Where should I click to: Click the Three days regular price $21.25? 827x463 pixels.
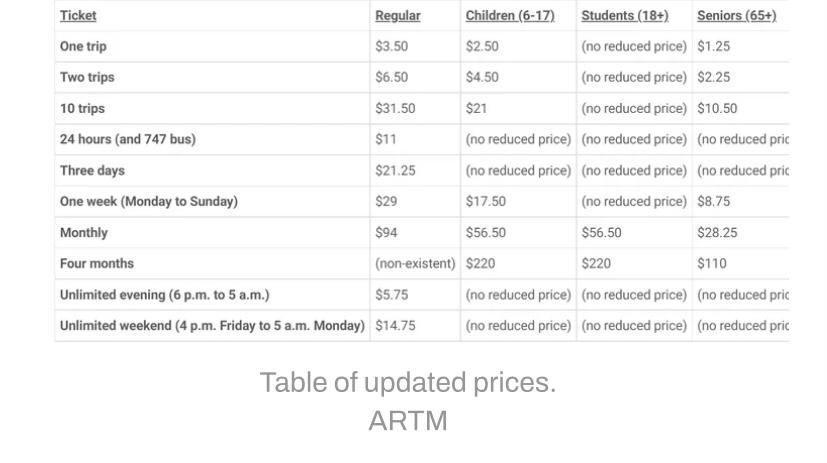(395, 170)
